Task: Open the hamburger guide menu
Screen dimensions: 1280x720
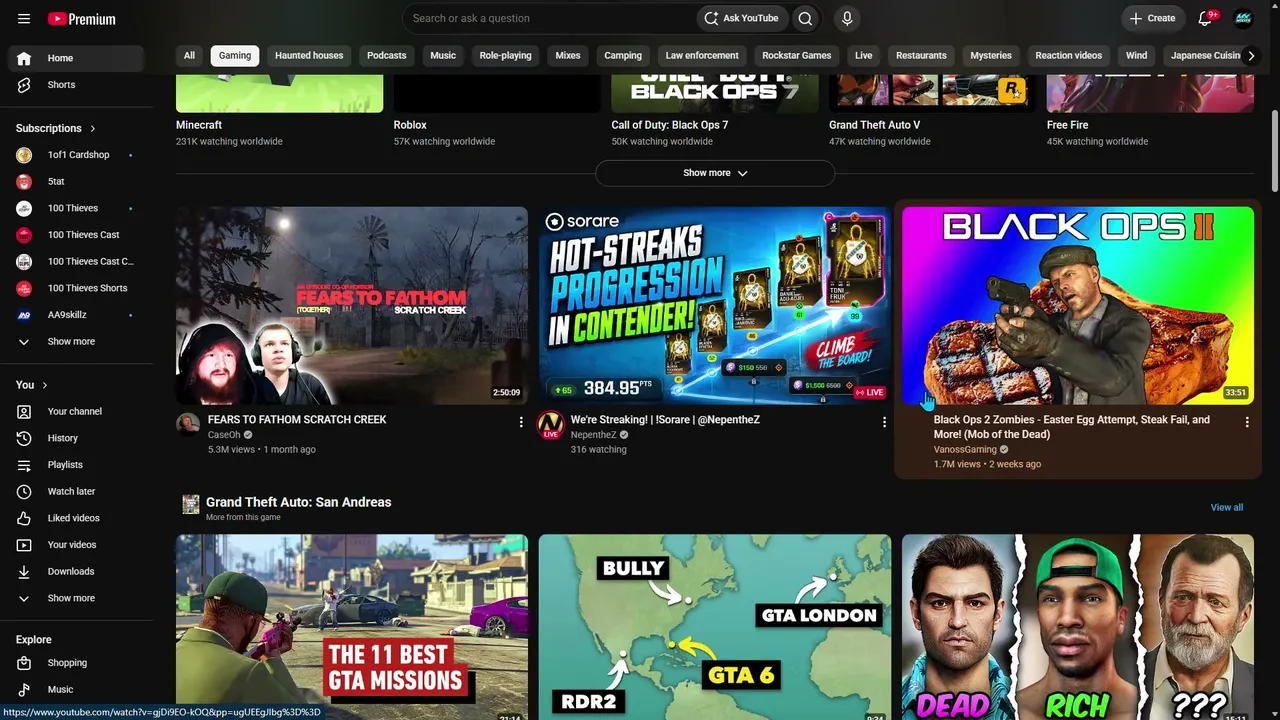Action: coord(24,18)
